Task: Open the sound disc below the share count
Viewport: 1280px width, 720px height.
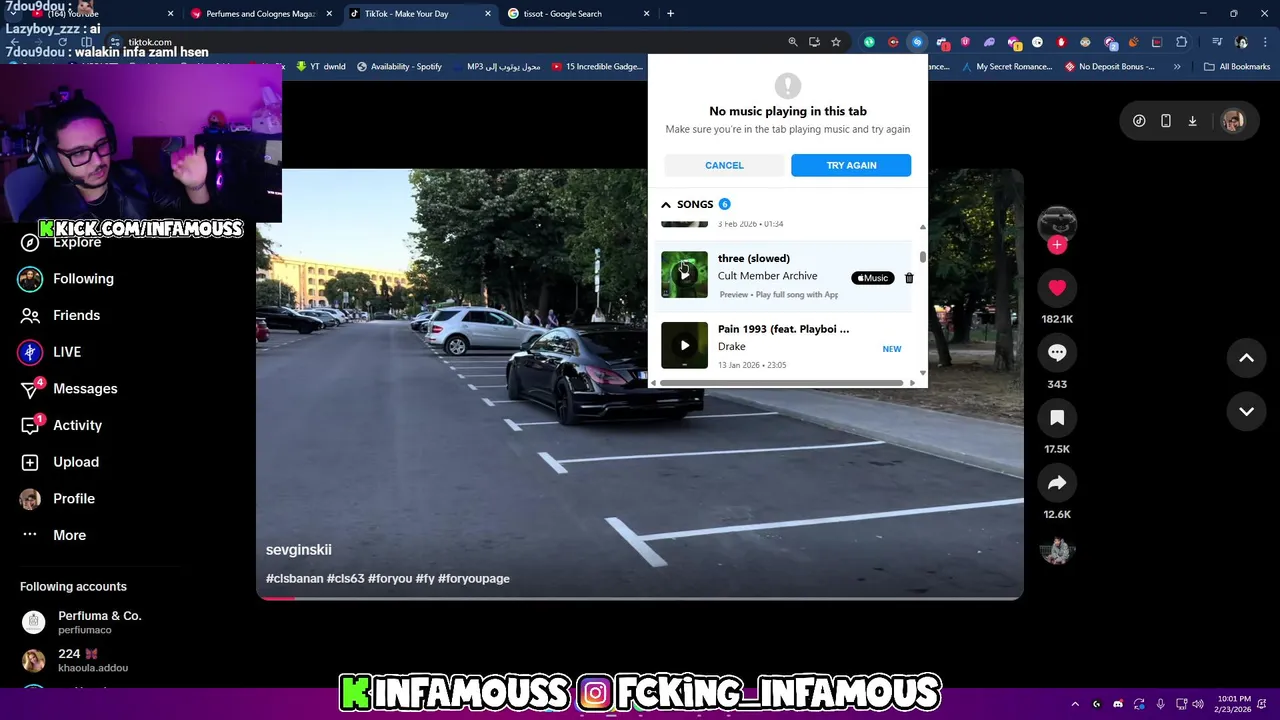Action: [x=1057, y=550]
